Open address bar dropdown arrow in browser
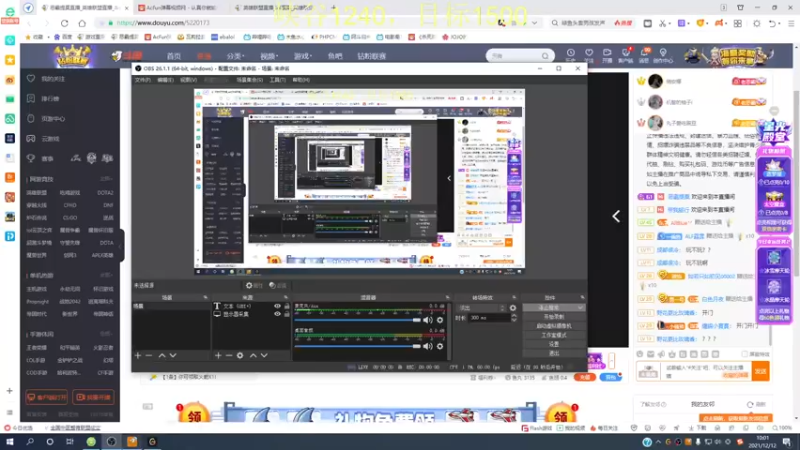This screenshot has width=800, height=450. click(x=534, y=23)
